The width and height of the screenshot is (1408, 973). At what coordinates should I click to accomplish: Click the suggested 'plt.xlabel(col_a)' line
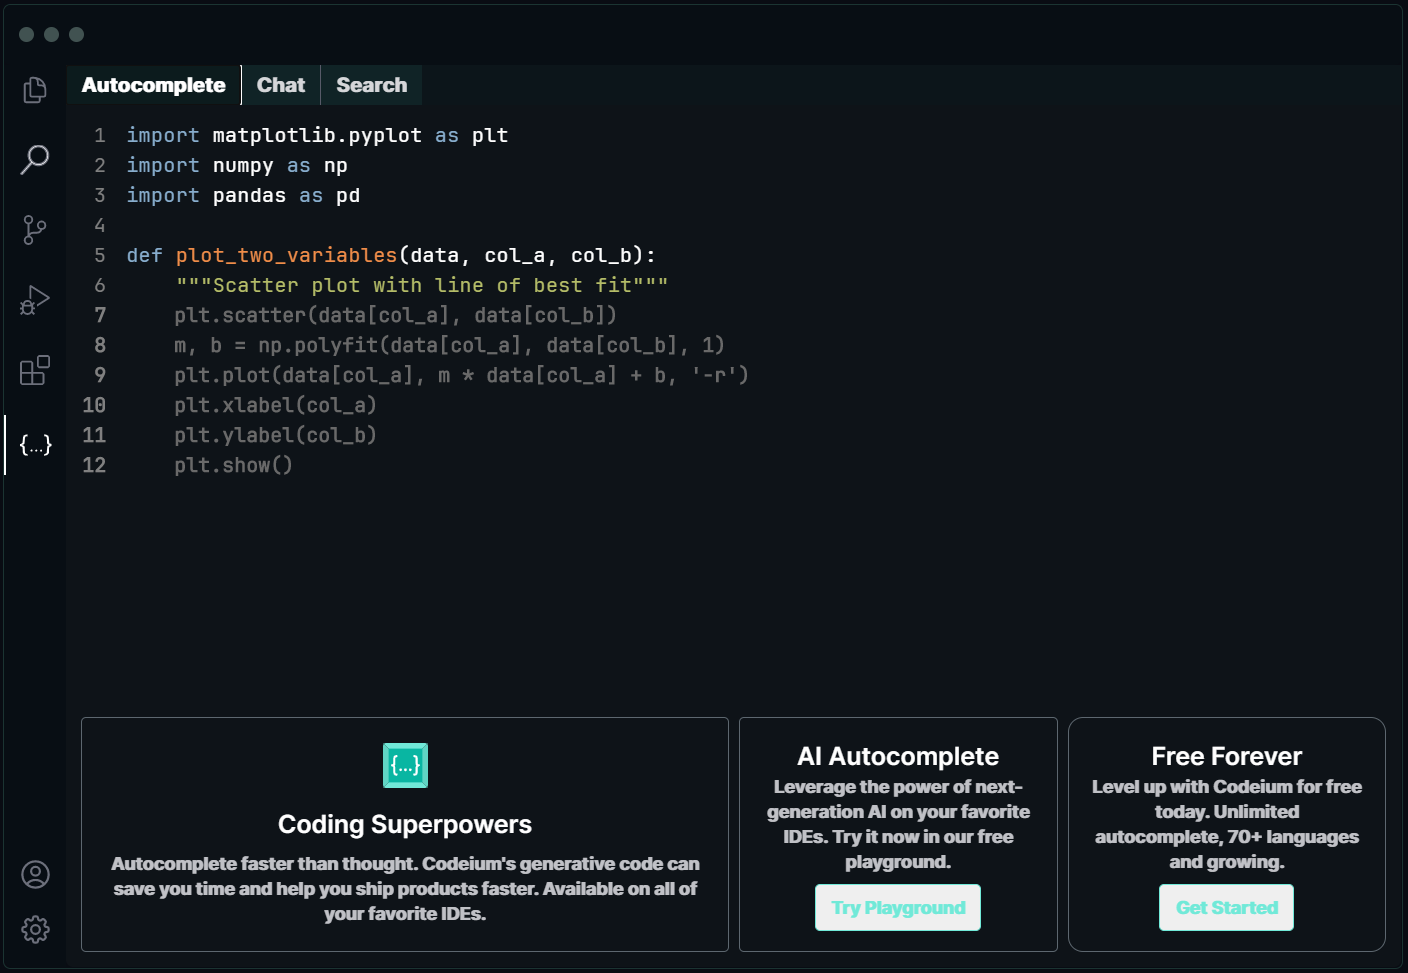point(275,405)
